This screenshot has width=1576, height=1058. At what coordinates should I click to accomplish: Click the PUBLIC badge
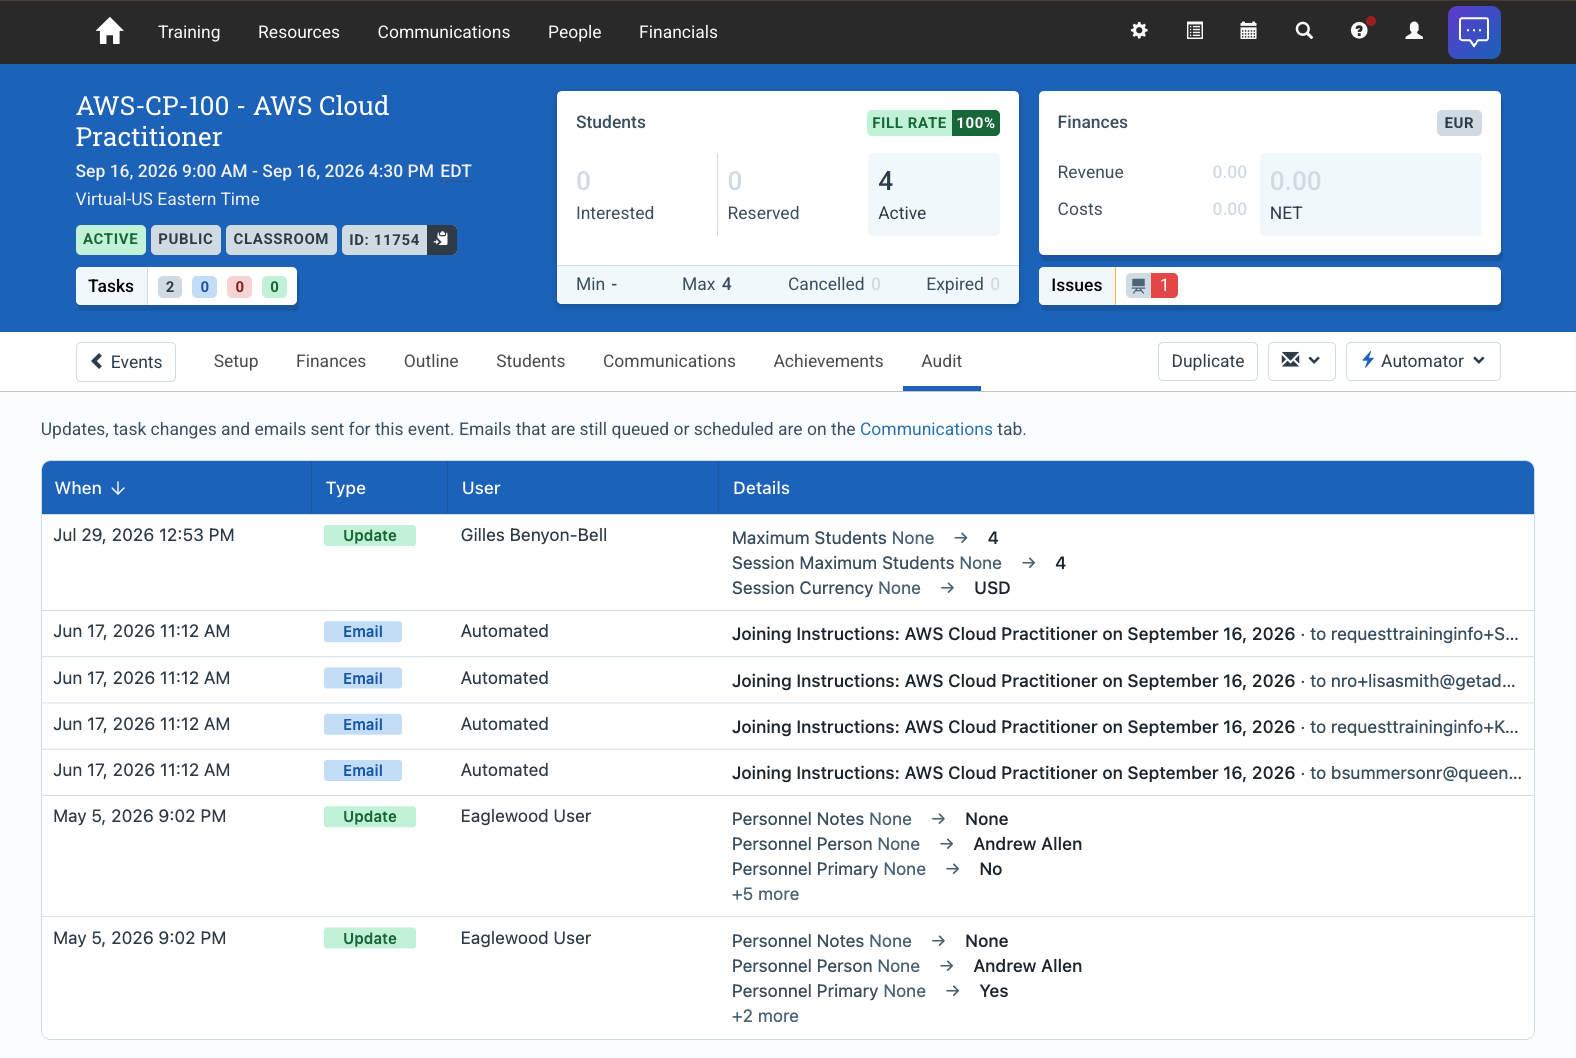coord(186,239)
